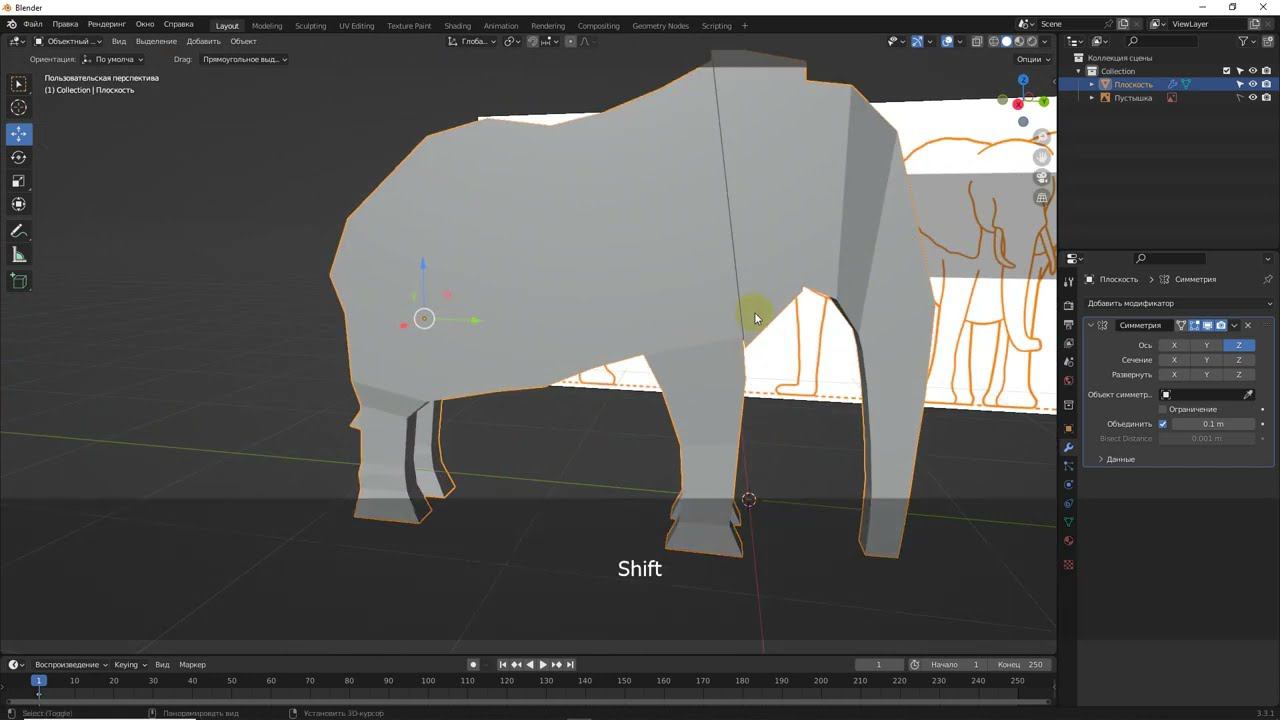
Task: Click the Объединить distance 0.1 m field
Action: pyautogui.click(x=1213, y=424)
